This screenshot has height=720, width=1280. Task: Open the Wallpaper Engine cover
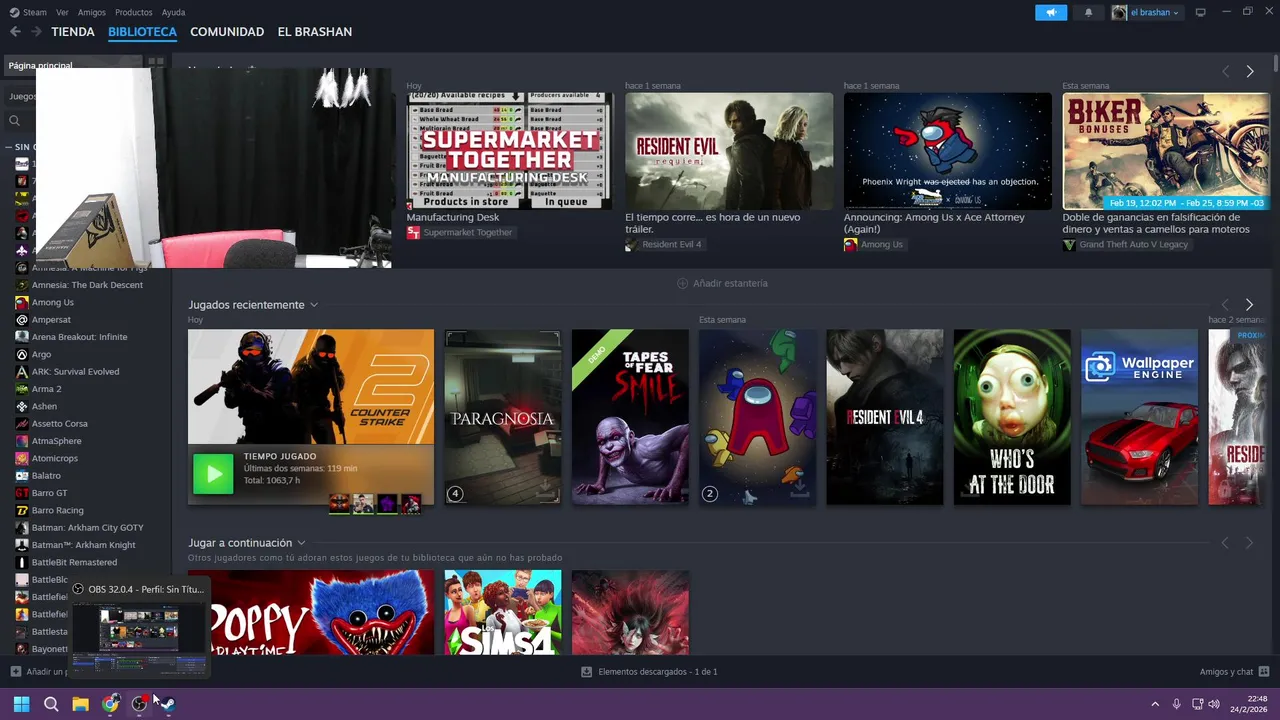1139,417
